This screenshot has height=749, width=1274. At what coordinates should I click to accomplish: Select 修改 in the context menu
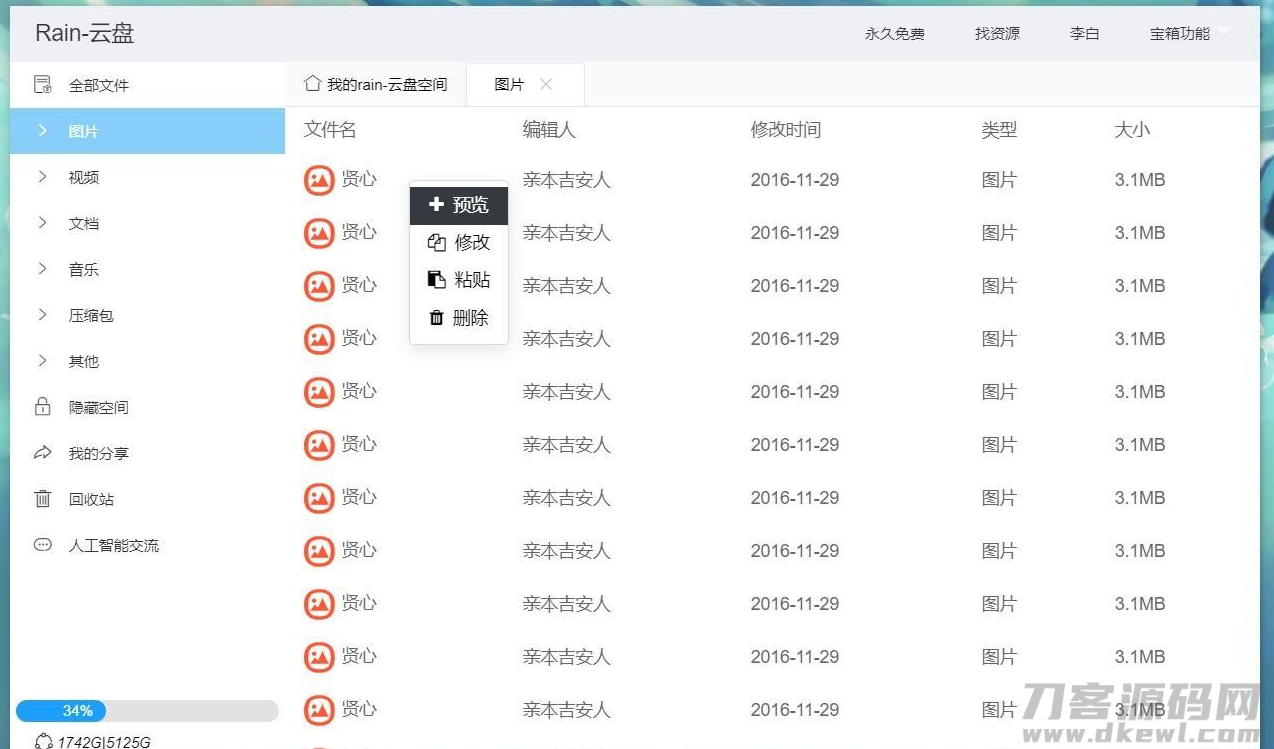[x=459, y=241]
